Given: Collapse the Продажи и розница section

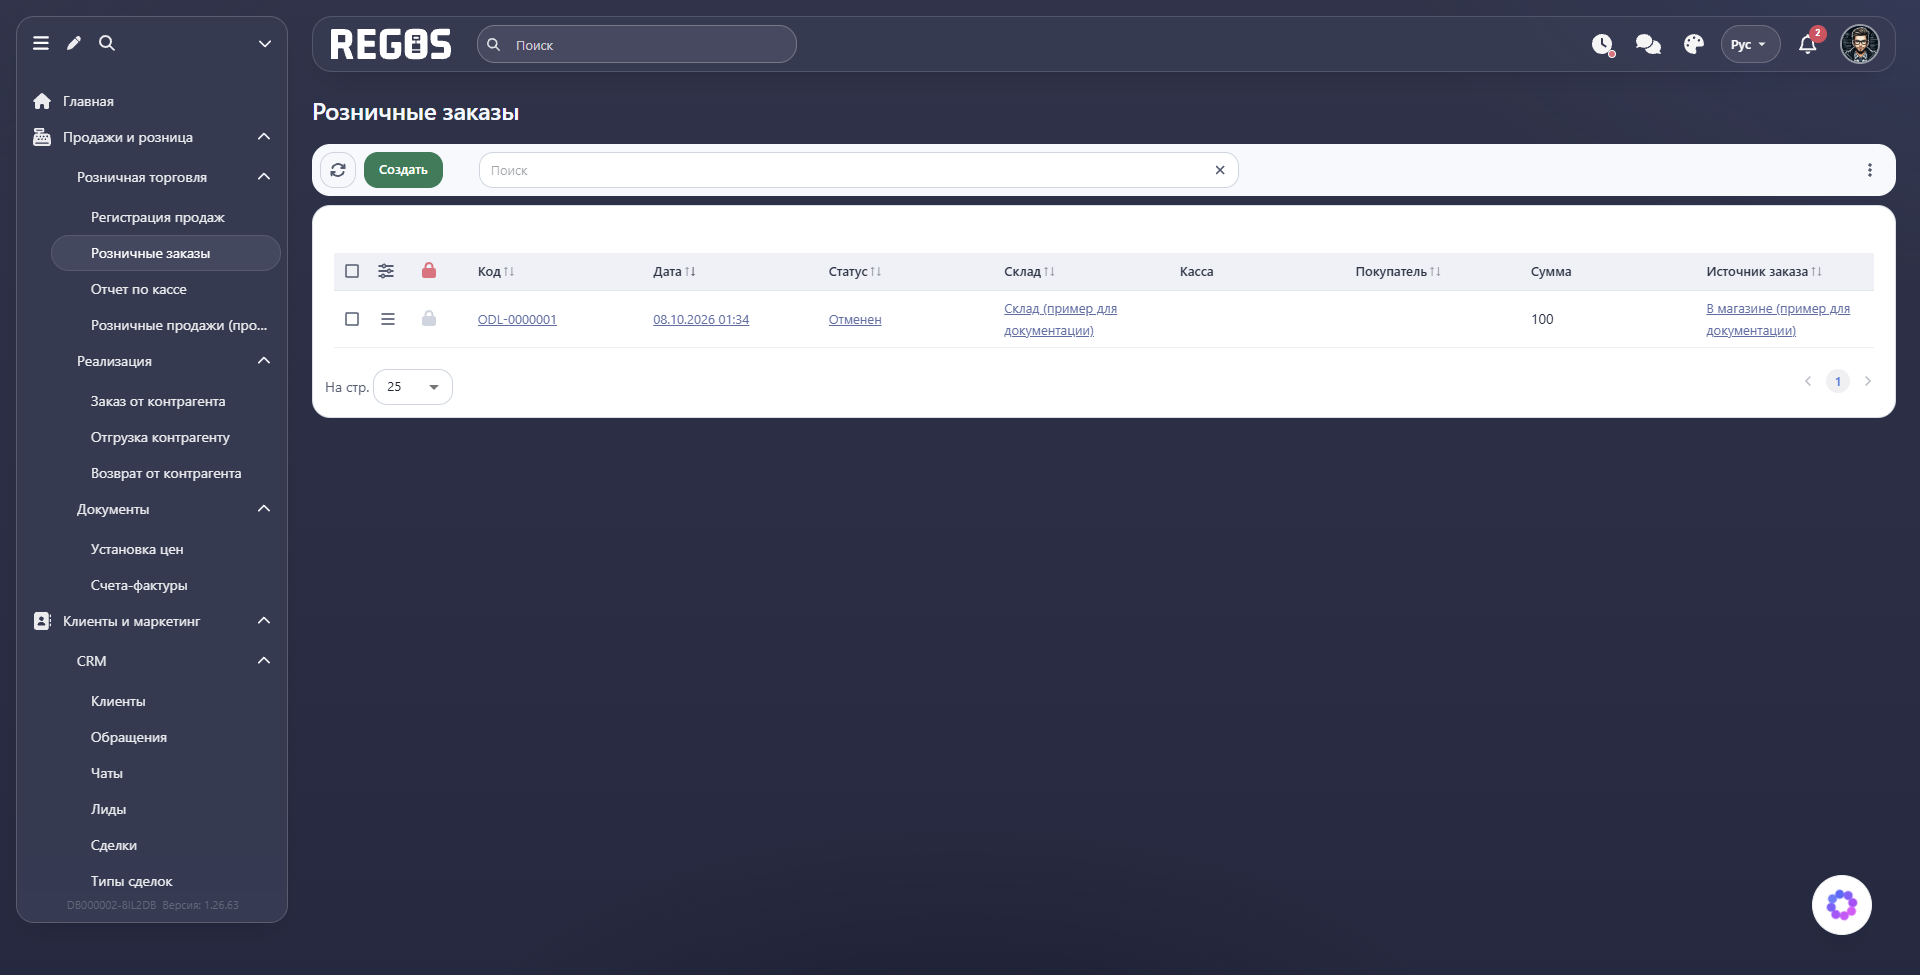Looking at the screenshot, I should [264, 137].
